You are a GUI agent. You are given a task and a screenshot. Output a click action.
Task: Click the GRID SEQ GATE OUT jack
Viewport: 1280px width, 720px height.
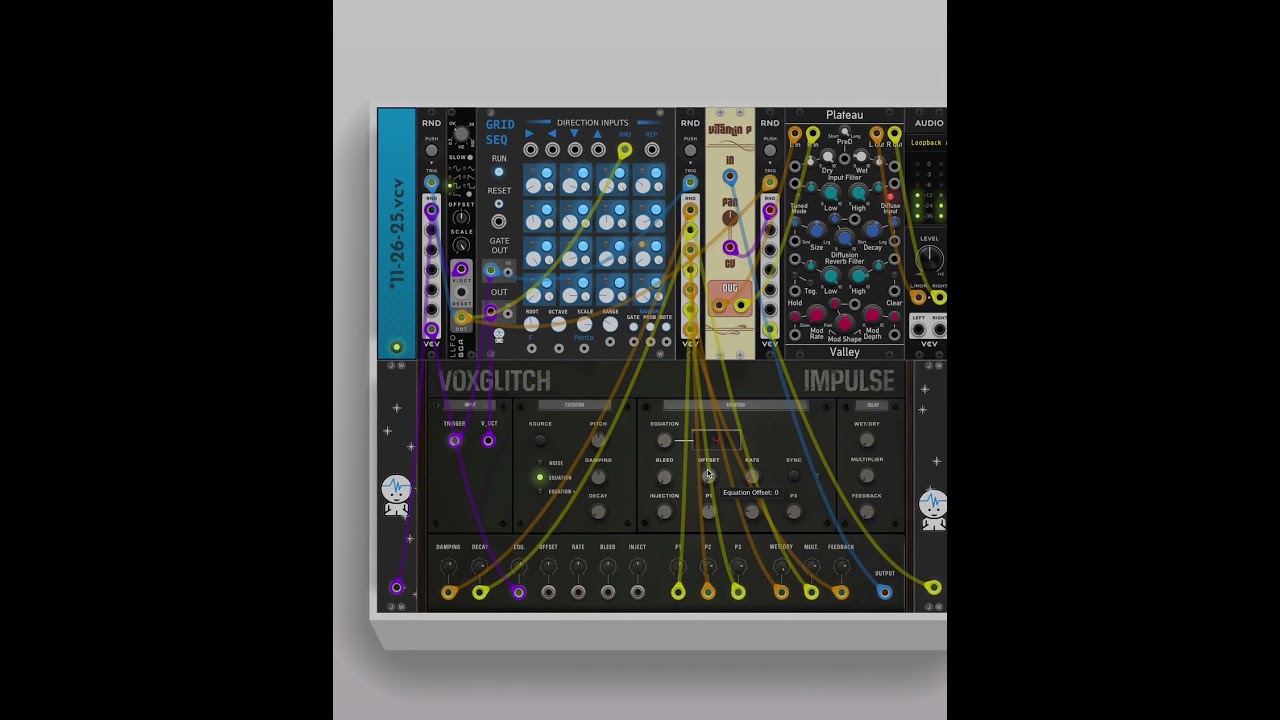491,271
